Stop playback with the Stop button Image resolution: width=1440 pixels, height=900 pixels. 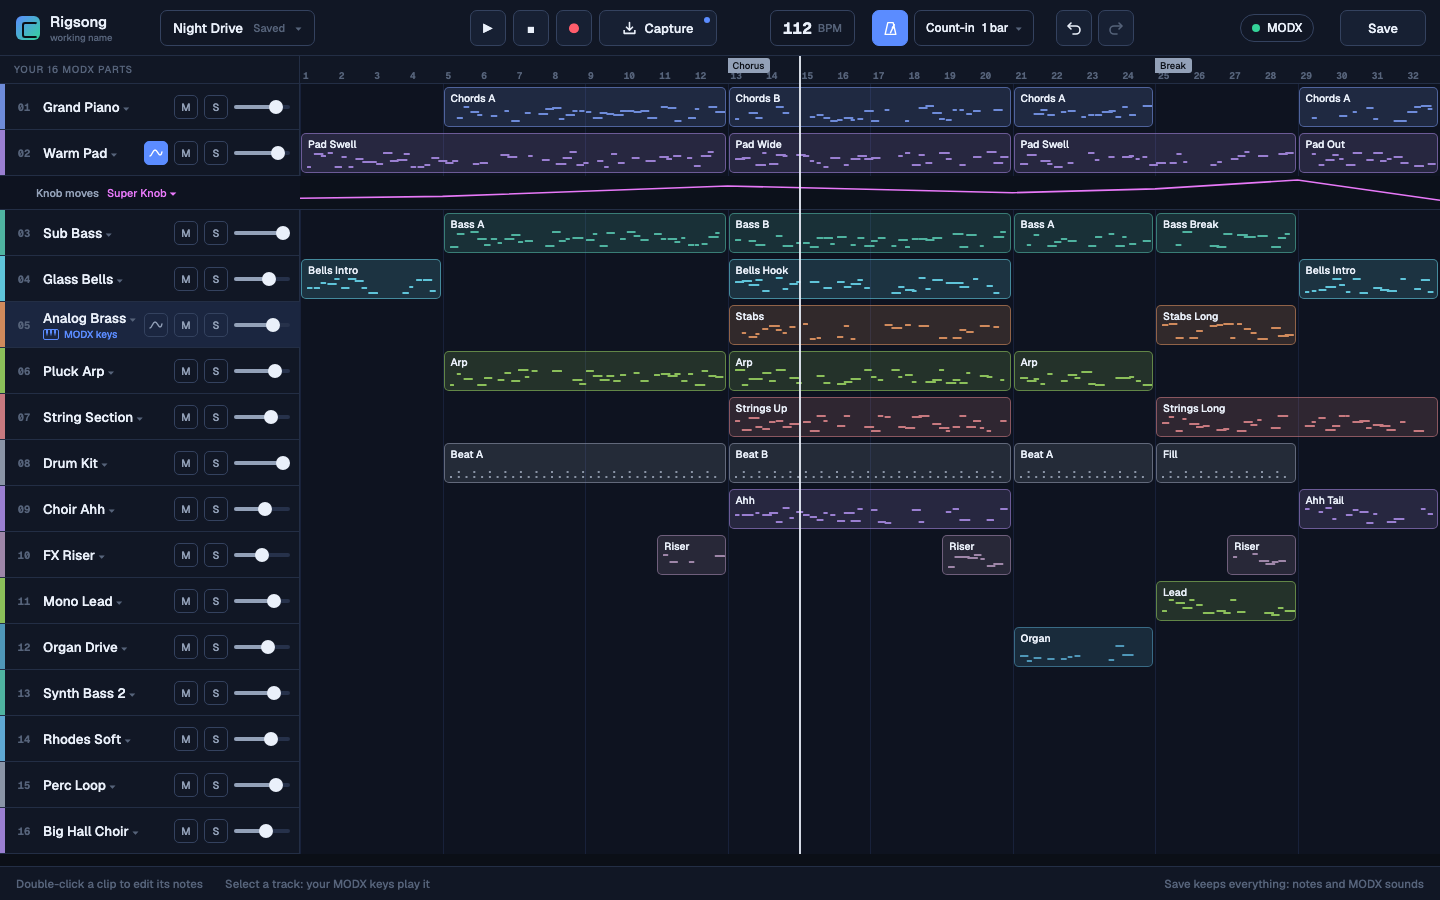[531, 28]
